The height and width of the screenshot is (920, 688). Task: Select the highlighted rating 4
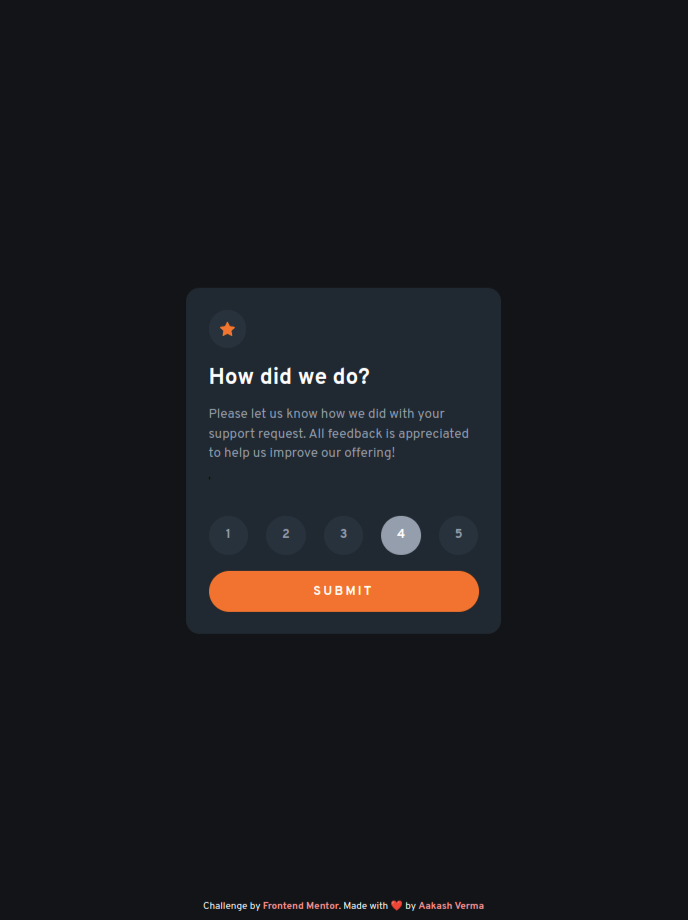point(401,535)
